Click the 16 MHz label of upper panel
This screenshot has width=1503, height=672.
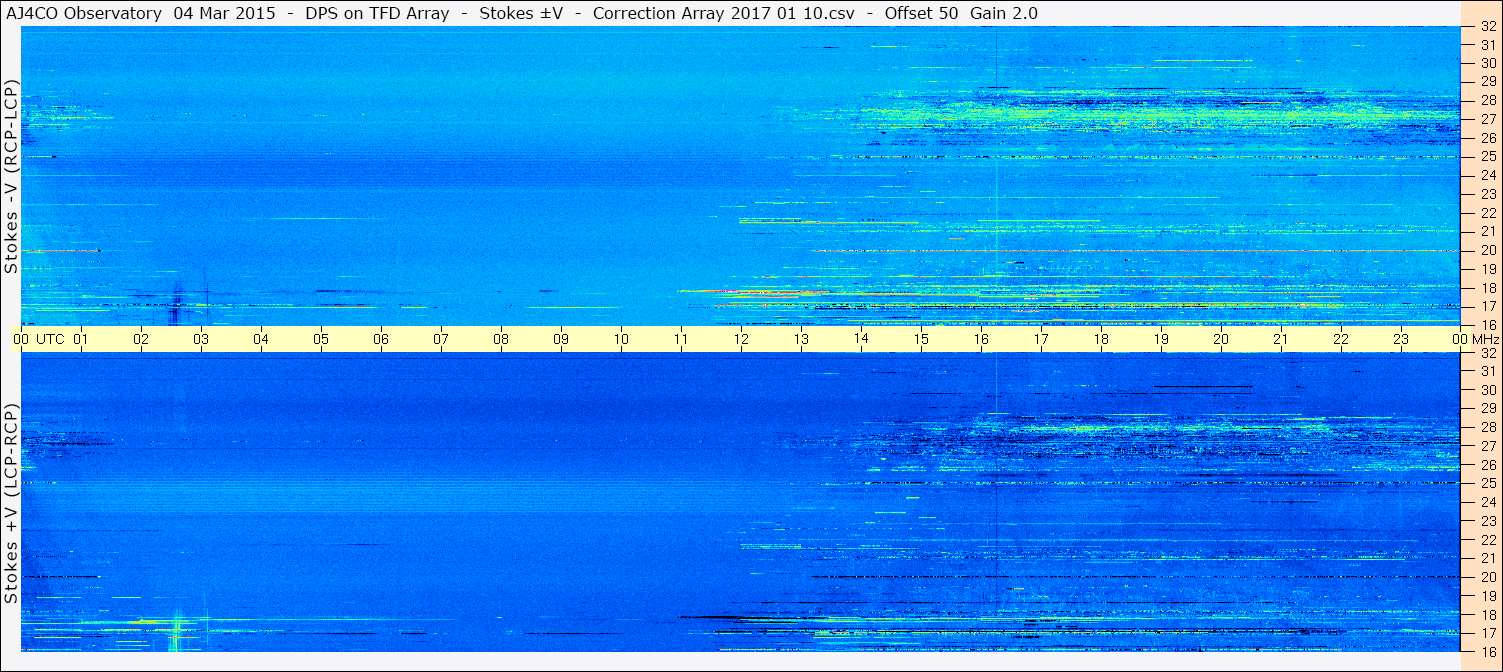[1487, 325]
